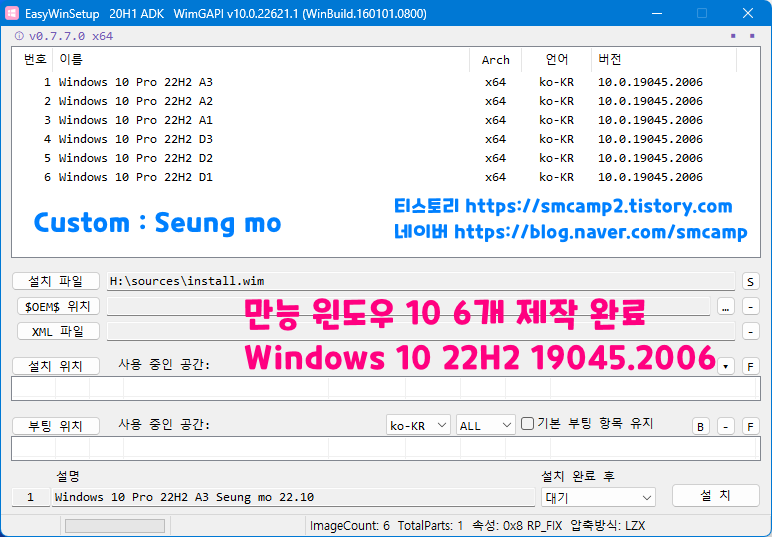Click the 언어 column header
772x537 pixels.
556,60
